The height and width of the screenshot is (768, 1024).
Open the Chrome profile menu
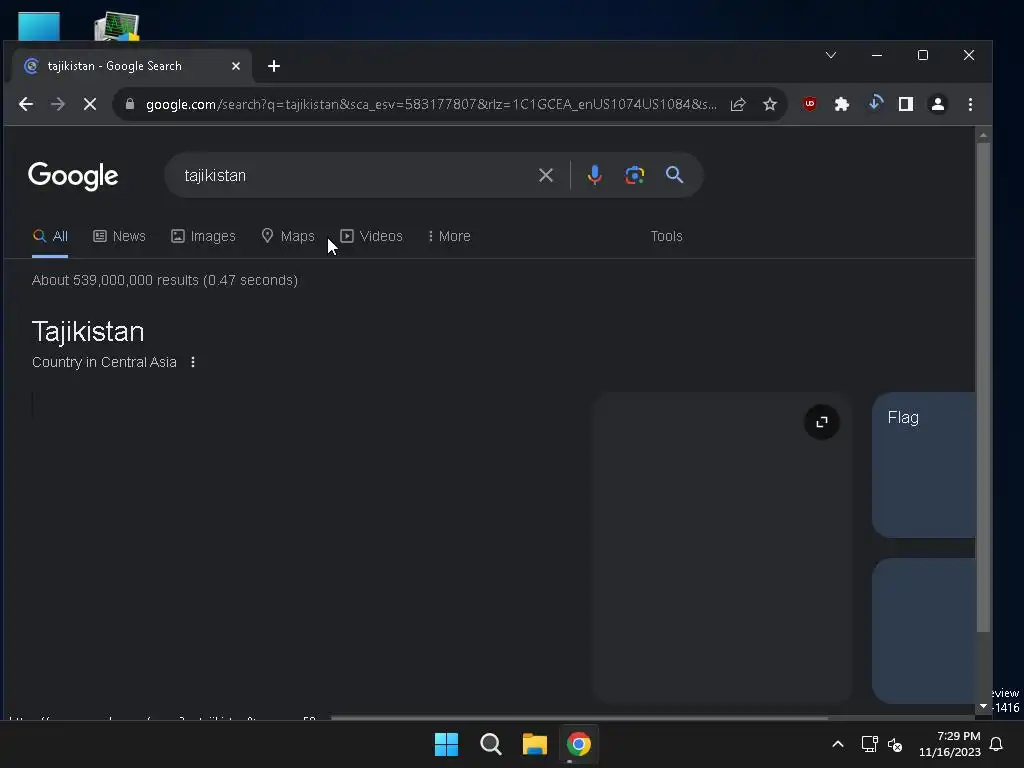(x=938, y=104)
